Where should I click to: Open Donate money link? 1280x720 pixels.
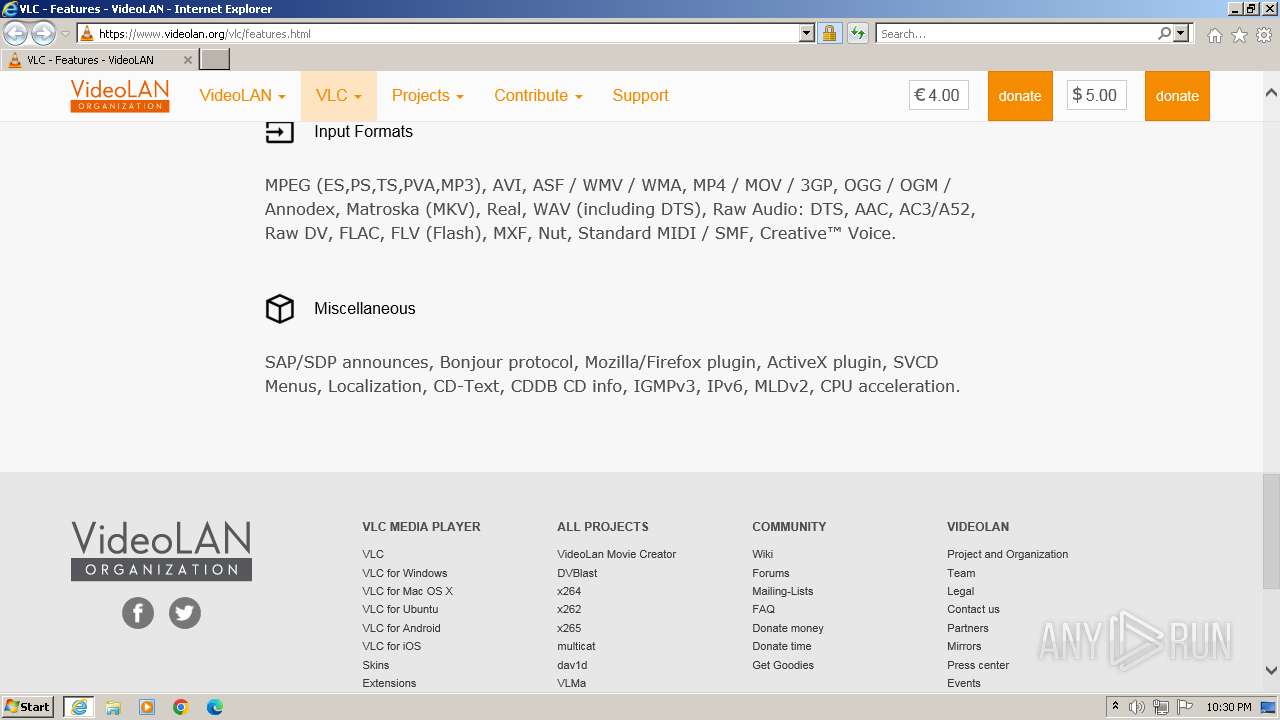pos(788,628)
